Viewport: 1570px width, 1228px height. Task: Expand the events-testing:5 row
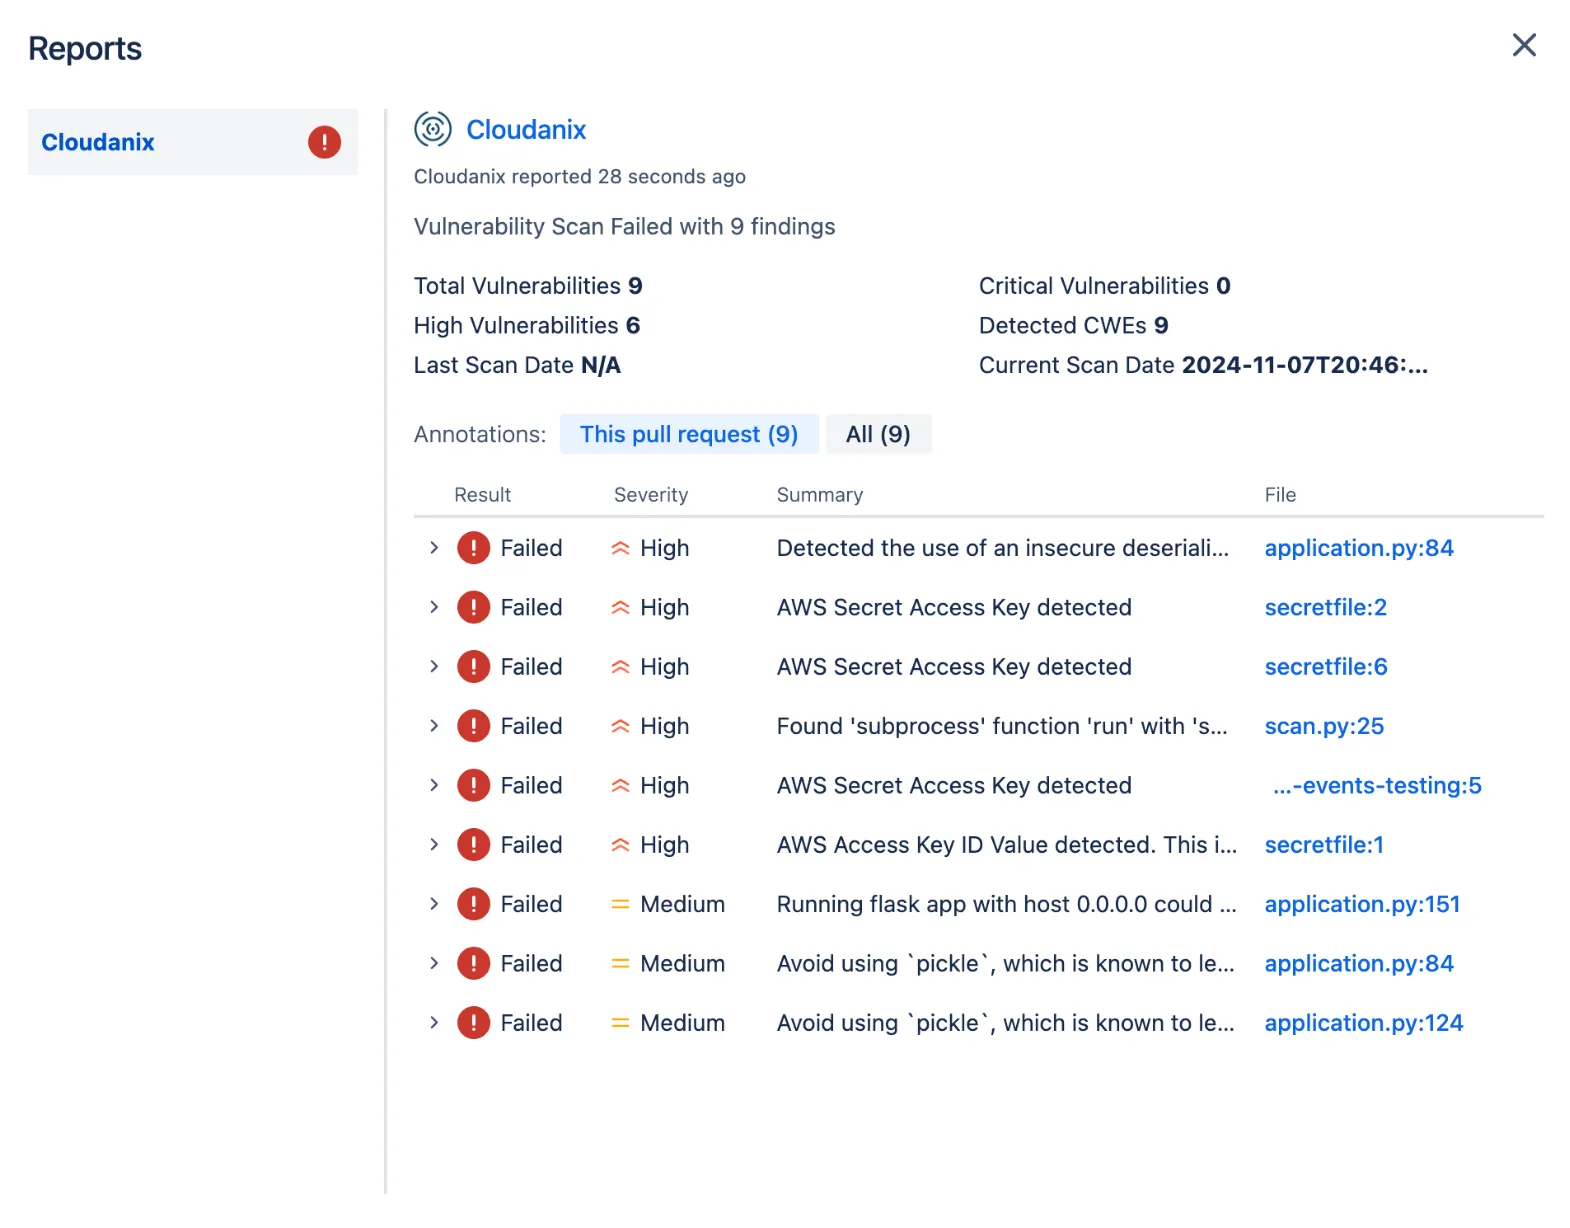(x=434, y=785)
